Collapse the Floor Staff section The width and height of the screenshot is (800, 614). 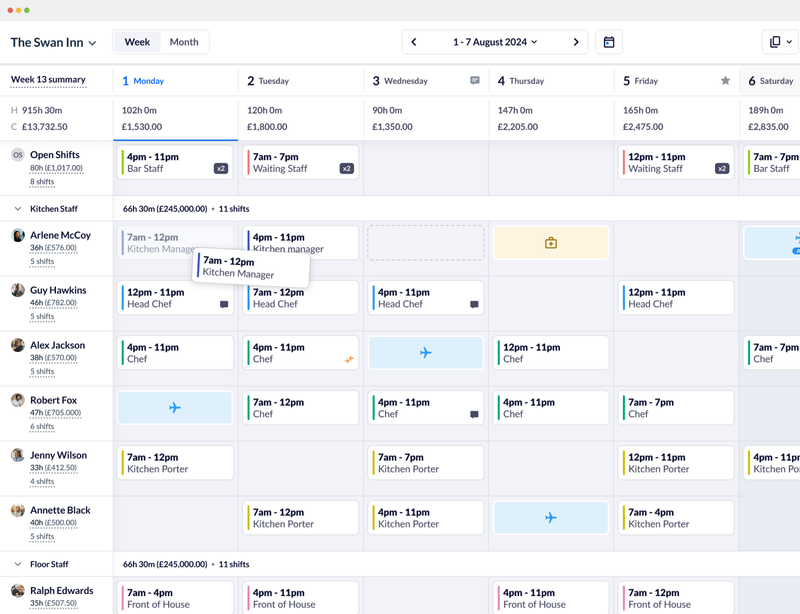[x=18, y=564]
